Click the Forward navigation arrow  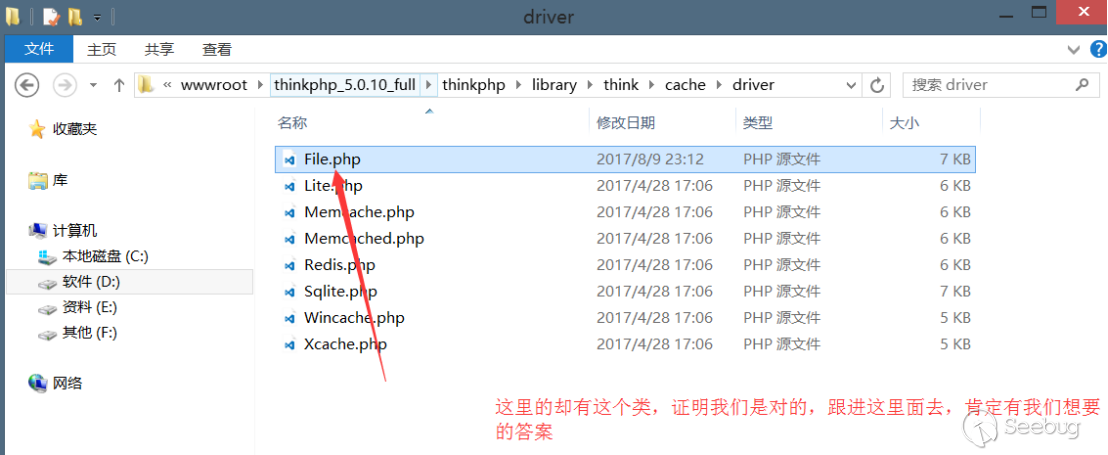click(65, 85)
